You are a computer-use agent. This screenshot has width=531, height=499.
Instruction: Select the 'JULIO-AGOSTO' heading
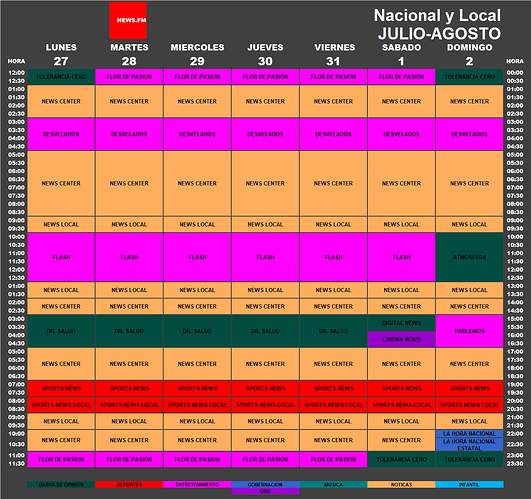pyautogui.click(x=439, y=34)
